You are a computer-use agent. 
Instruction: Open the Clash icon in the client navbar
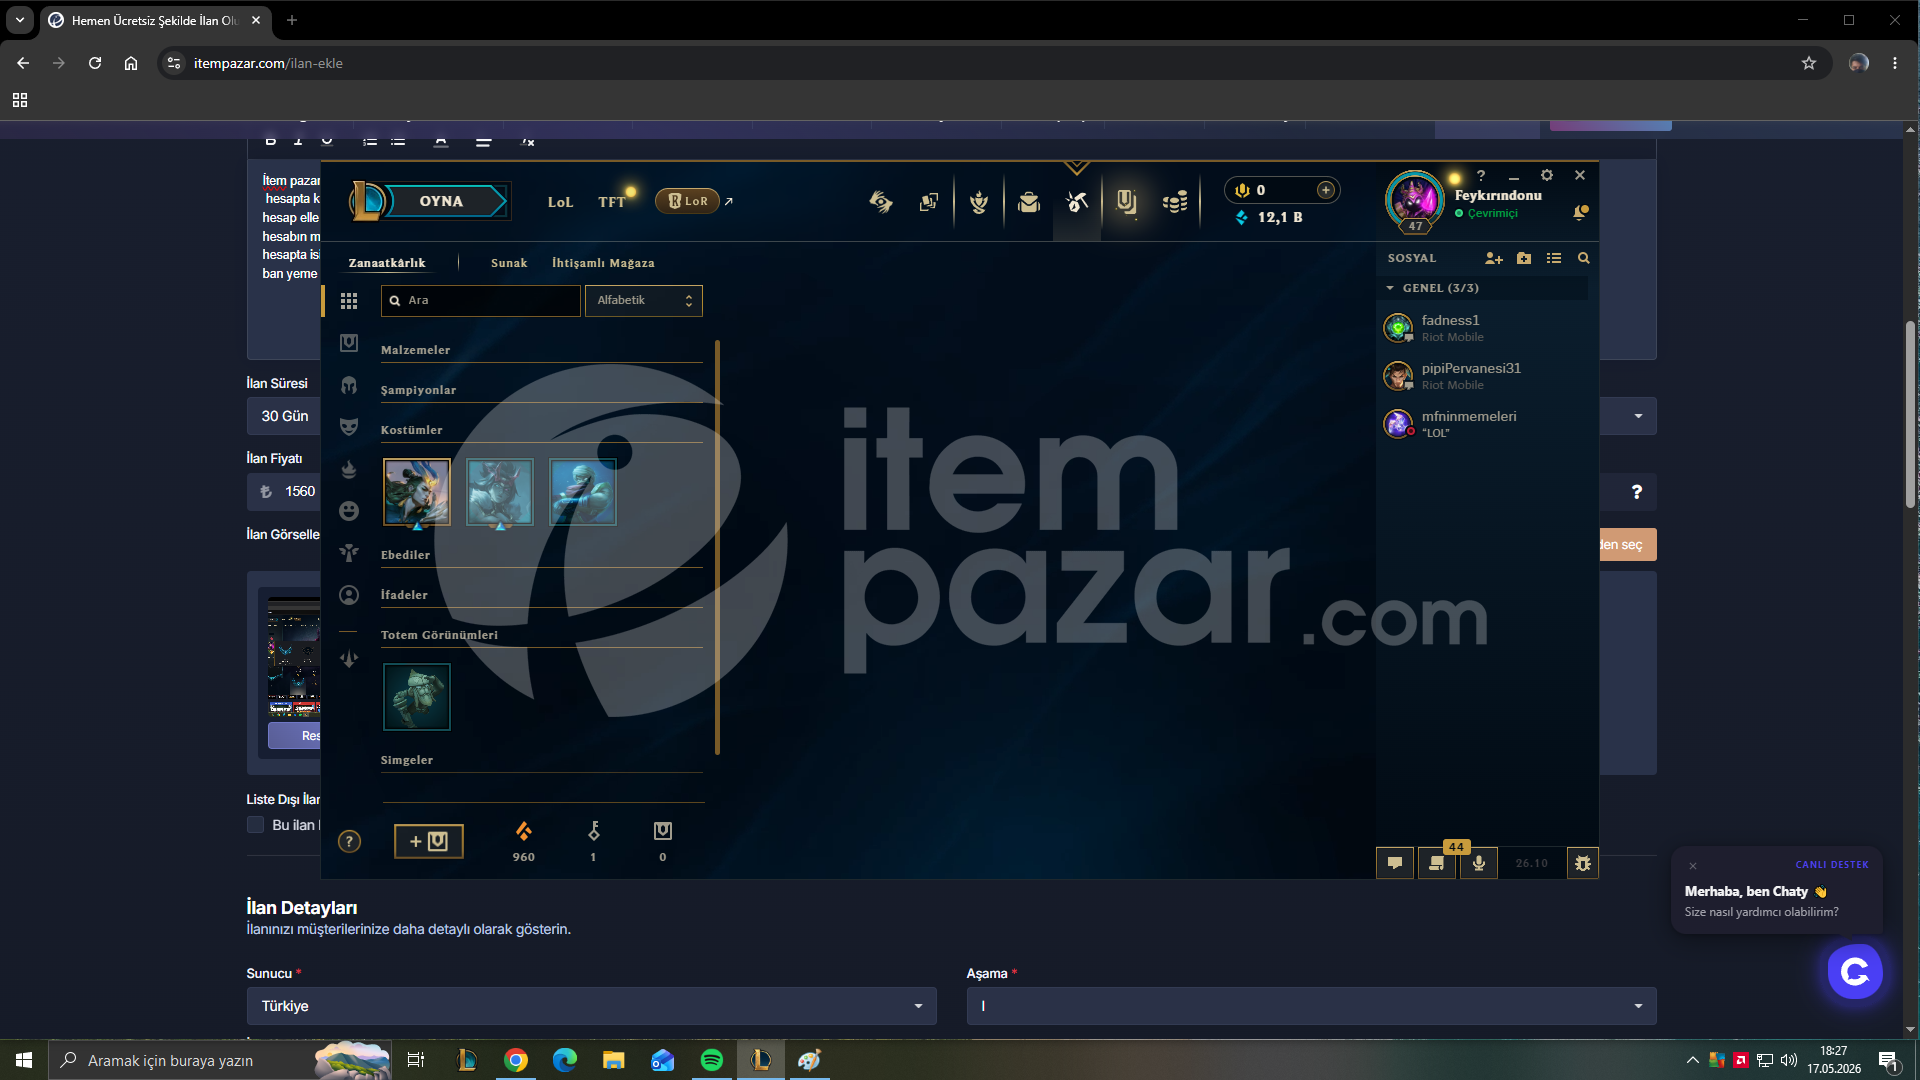tap(881, 202)
